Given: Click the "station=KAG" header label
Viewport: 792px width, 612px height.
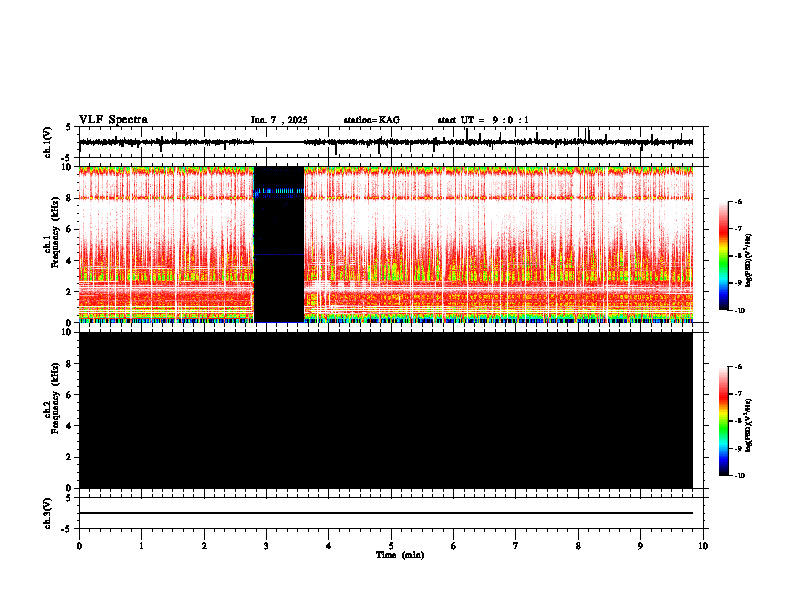Looking at the screenshot, I should (x=371, y=120).
